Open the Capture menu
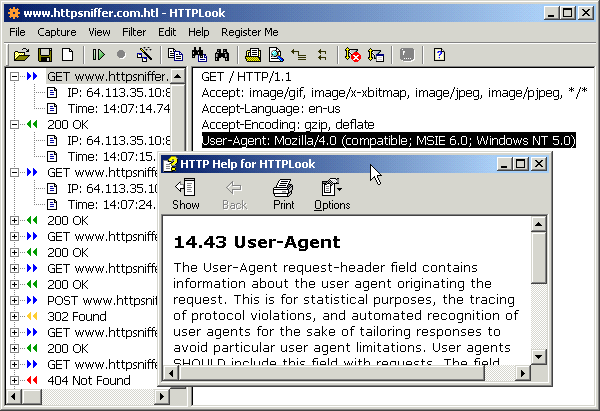 [57, 32]
